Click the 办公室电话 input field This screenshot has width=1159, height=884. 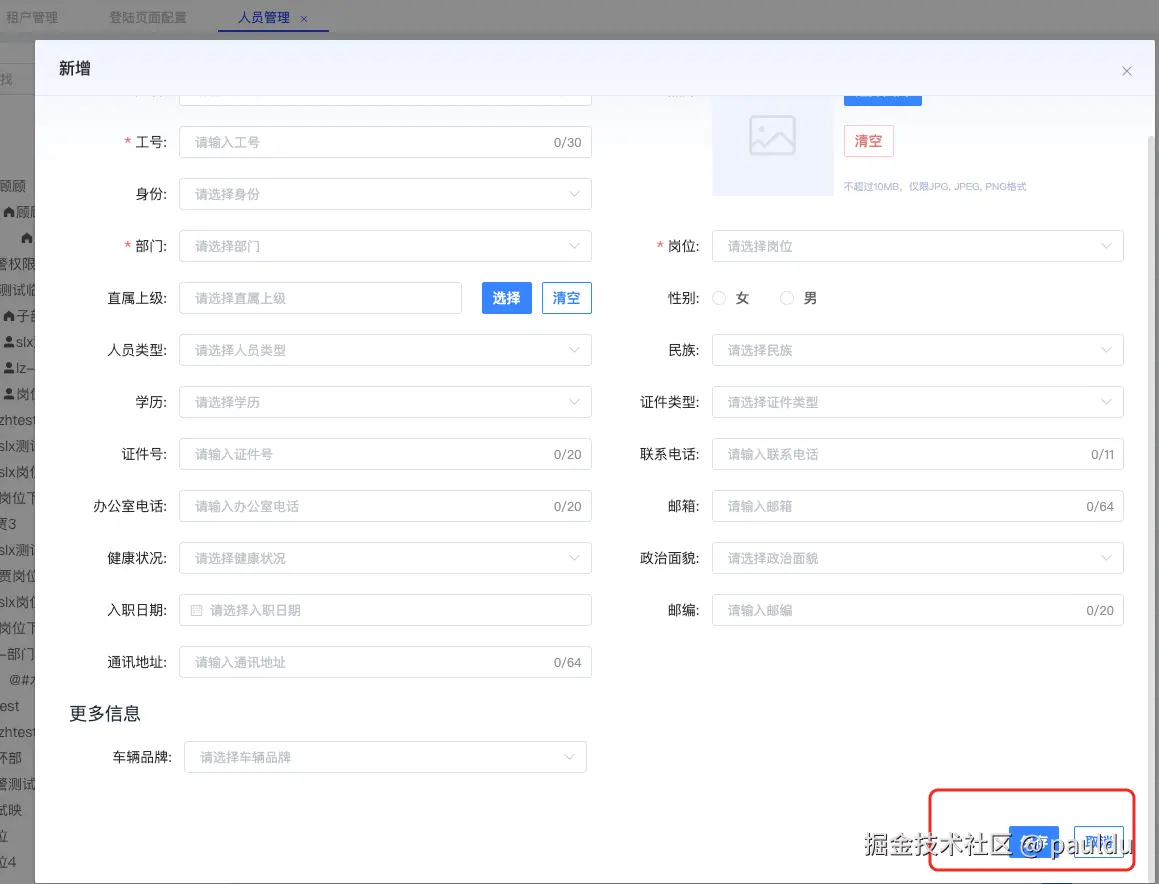385,506
